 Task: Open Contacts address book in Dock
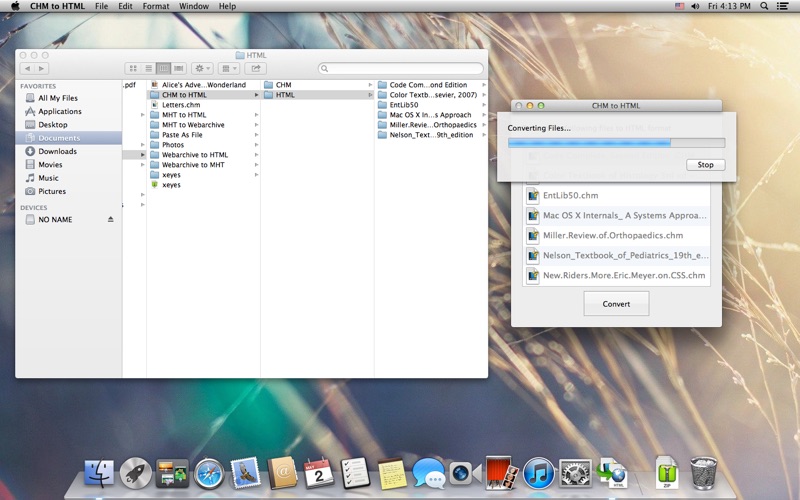point(282,473)
